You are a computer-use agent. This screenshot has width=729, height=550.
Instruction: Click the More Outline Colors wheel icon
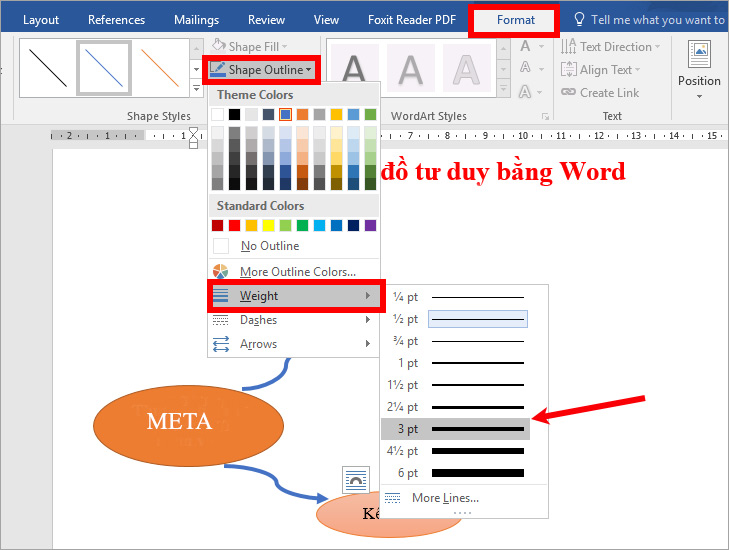[221, 272]
